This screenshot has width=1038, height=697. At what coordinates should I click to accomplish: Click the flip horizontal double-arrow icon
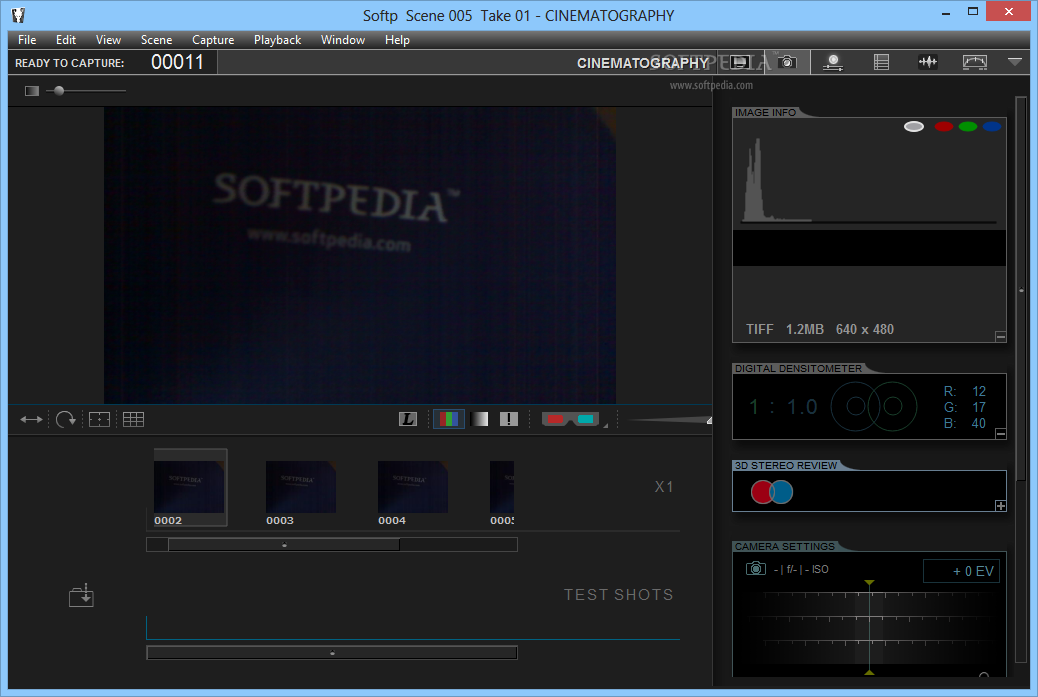click(31, 419)
